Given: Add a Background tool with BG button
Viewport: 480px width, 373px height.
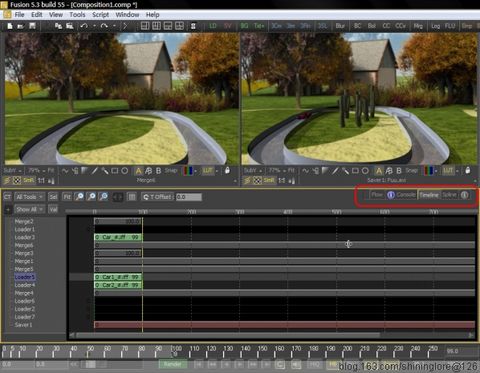Looking at the screenshot, I should (x=244, y=26).
